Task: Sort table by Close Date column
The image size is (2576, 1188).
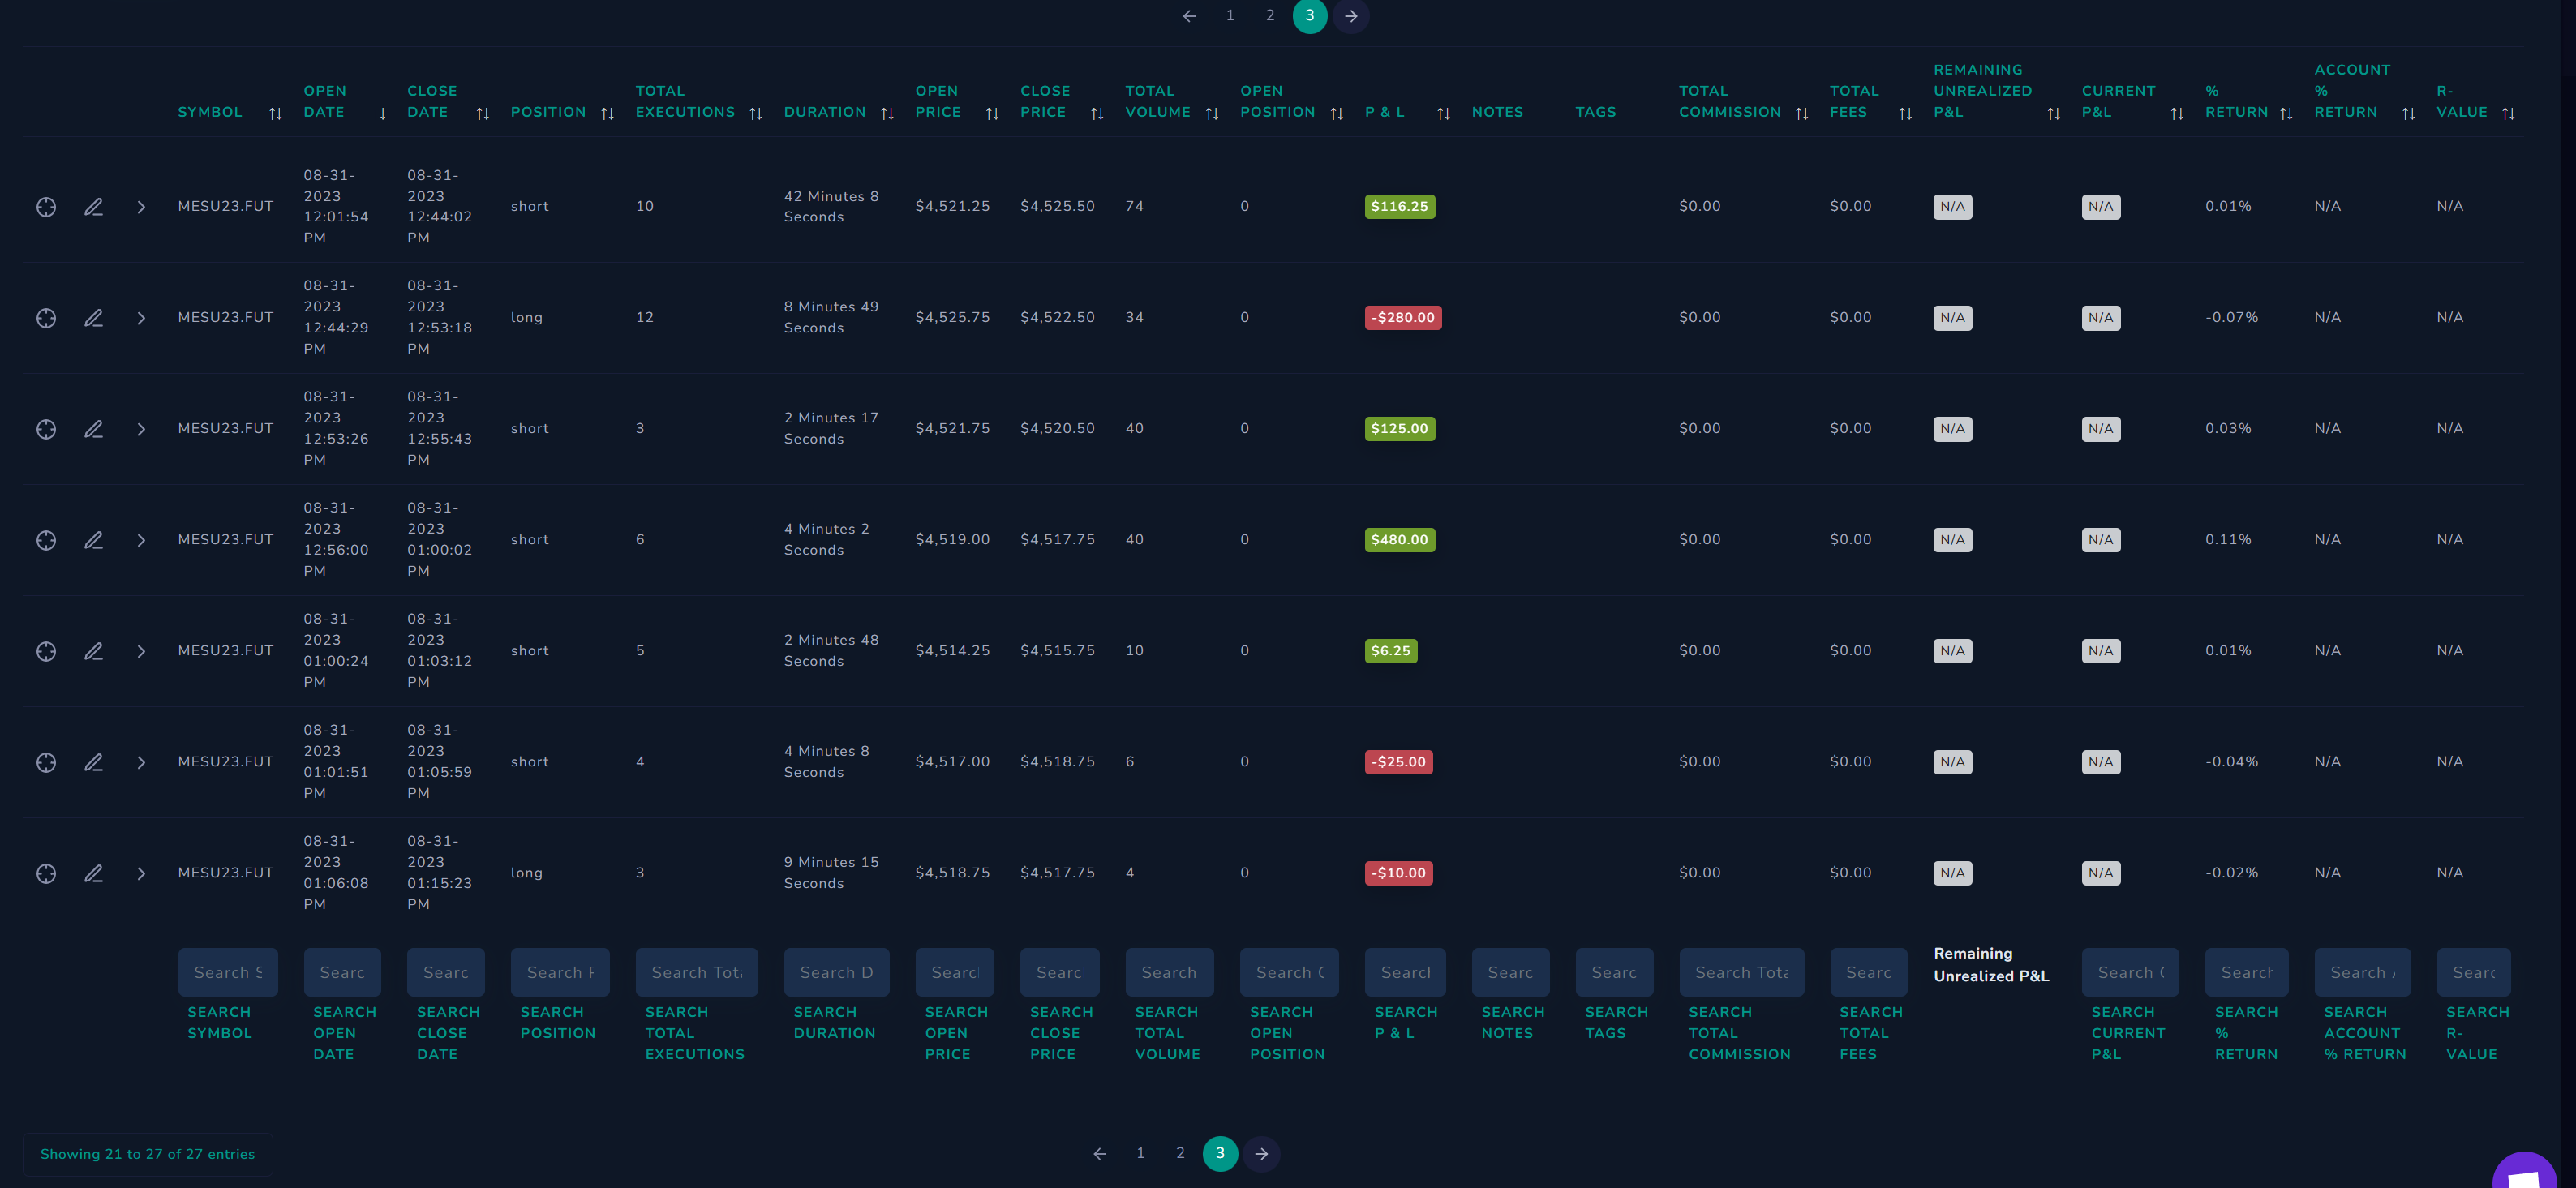Action: click(x=483, y=114)
